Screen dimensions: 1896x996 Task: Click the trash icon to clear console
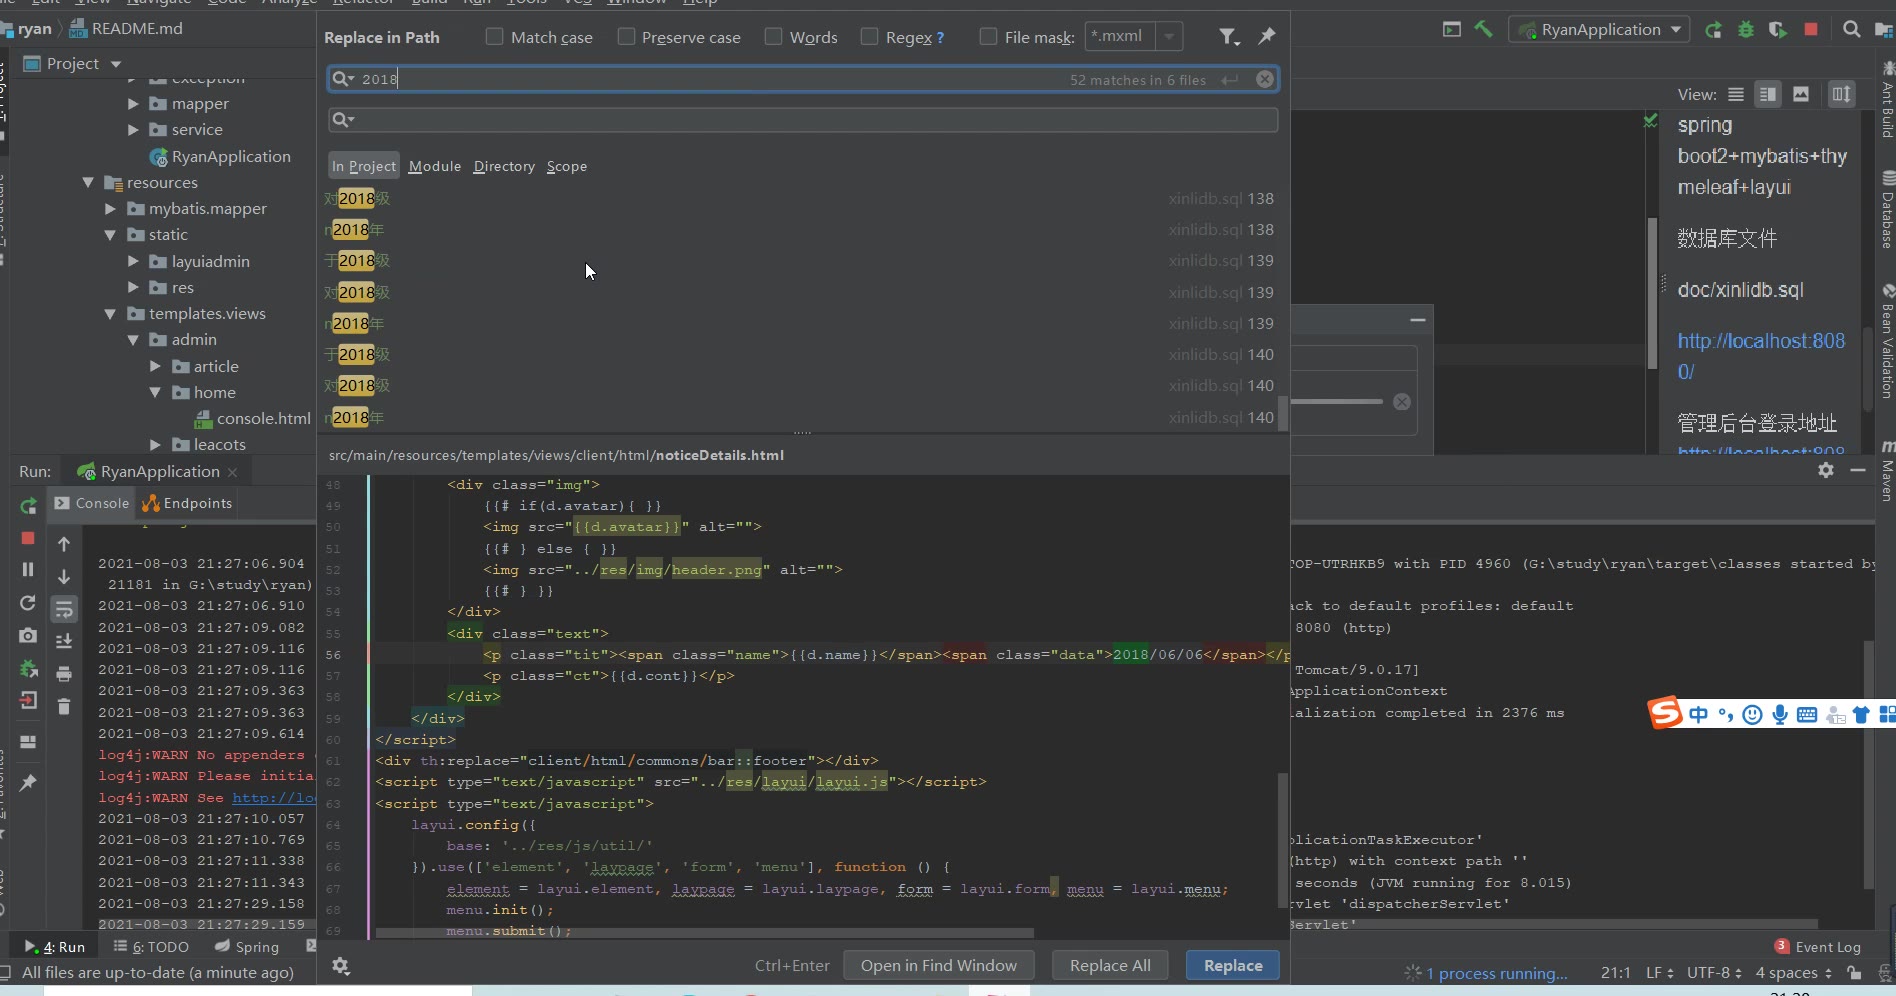(64, 706)
